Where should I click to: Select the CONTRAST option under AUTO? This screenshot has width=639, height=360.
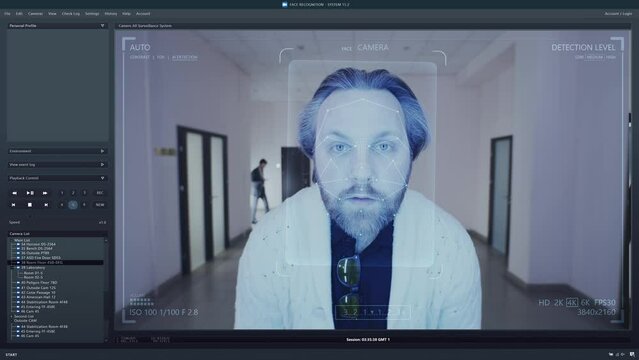coord(140,57)
